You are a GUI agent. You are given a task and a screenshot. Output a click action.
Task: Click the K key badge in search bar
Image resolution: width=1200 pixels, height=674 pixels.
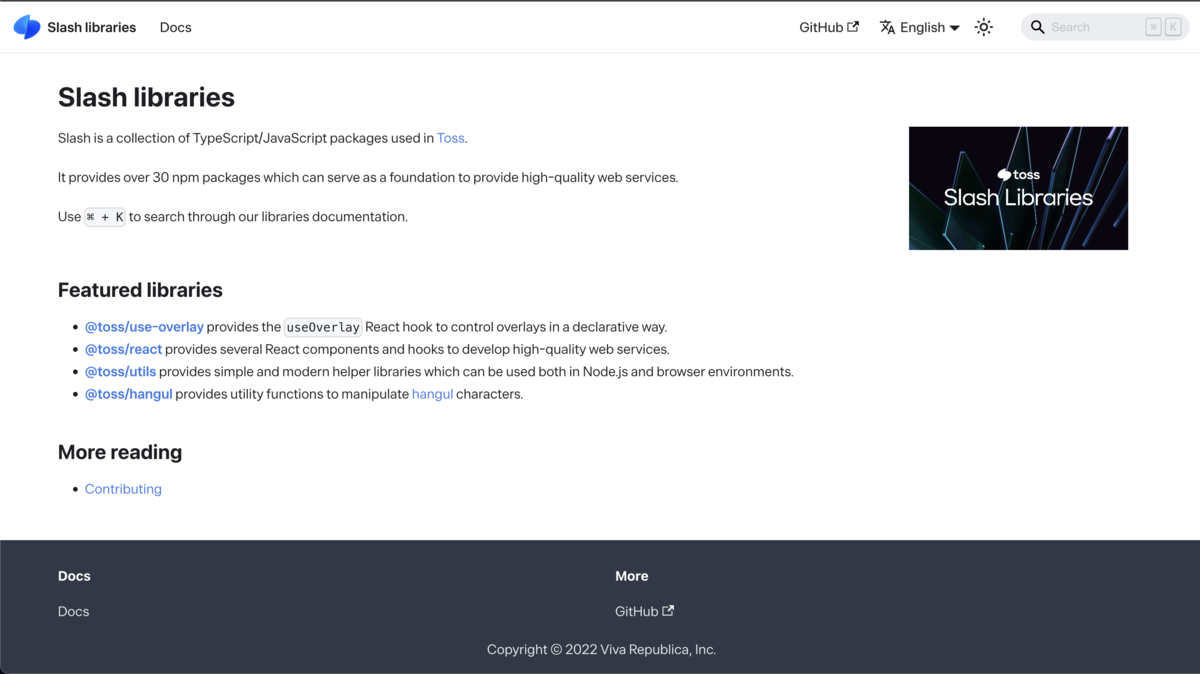tap(1171, 27)
